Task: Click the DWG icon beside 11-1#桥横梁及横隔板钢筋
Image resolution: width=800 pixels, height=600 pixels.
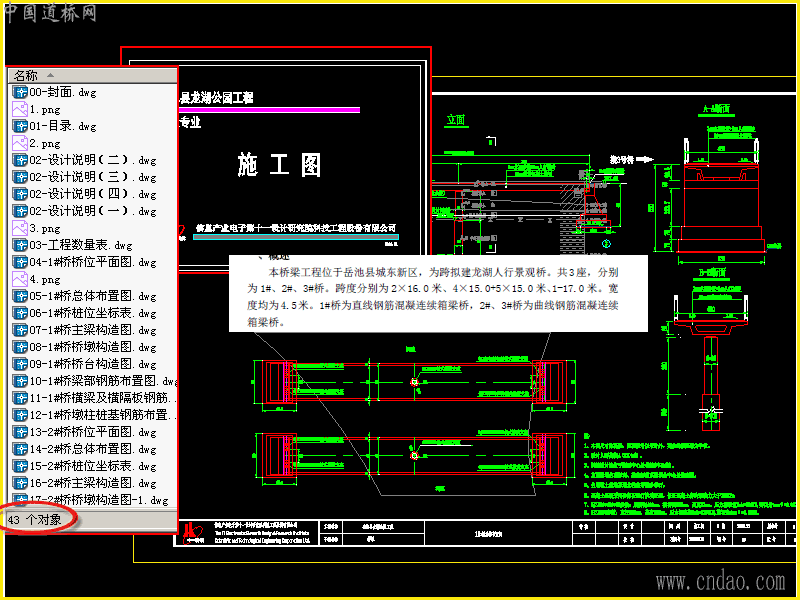Action: point(20,398)
